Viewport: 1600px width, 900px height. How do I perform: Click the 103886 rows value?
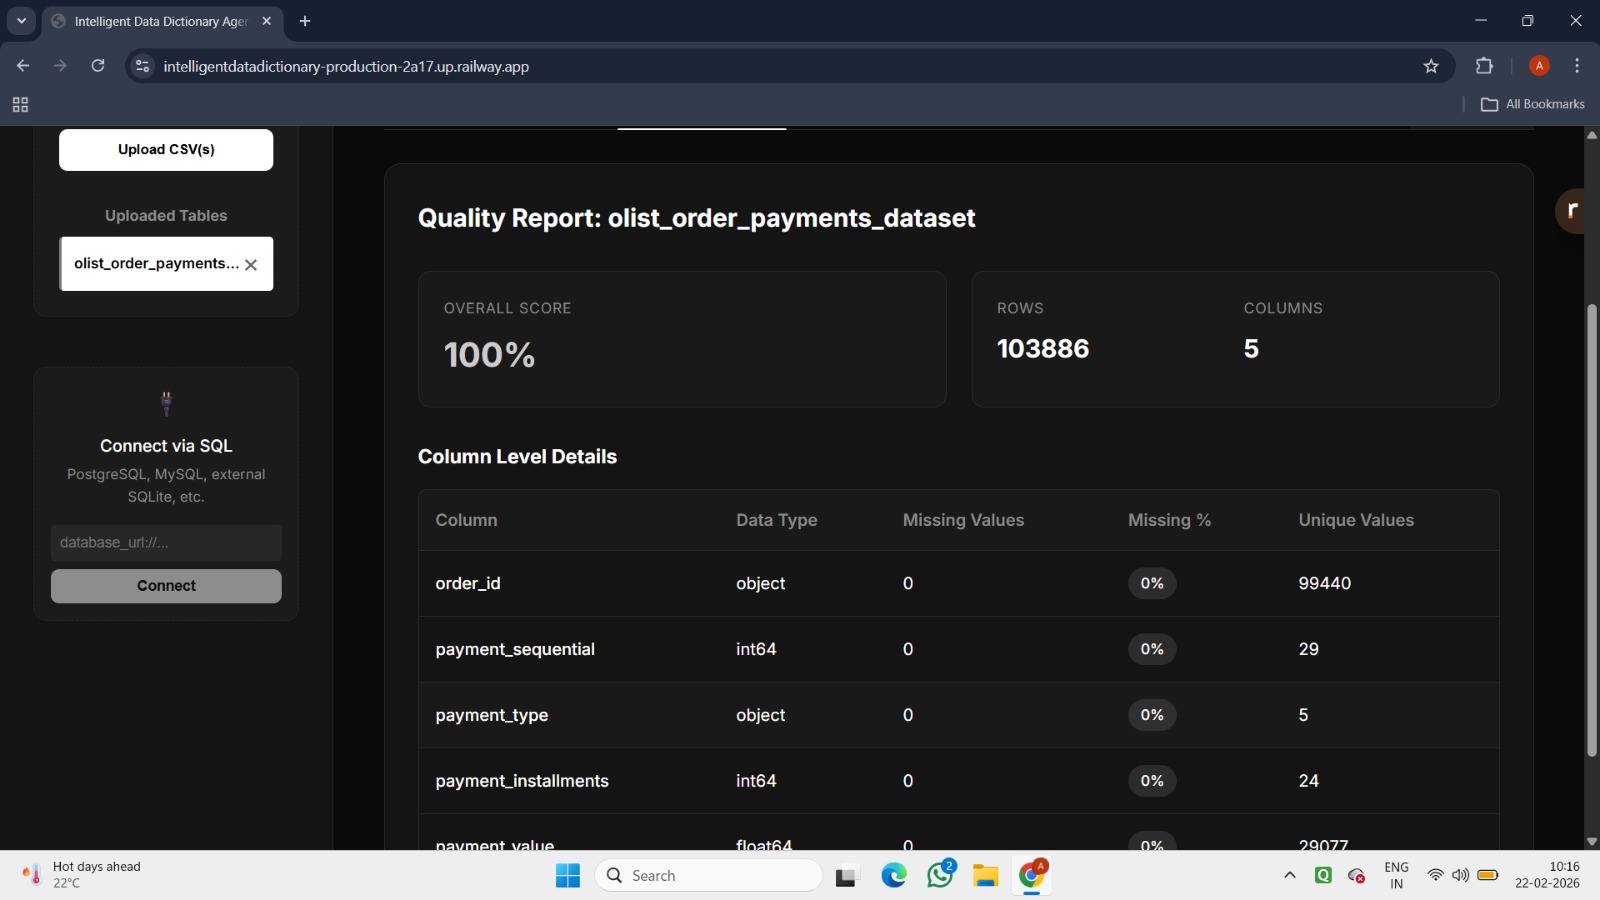point(1043,349)
